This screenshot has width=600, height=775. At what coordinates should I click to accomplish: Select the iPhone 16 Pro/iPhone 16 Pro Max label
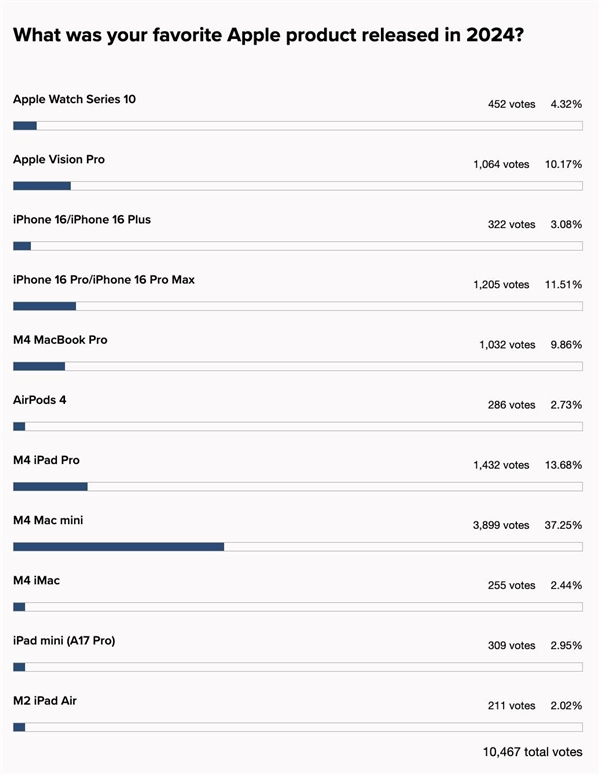[x=104, y=279]
